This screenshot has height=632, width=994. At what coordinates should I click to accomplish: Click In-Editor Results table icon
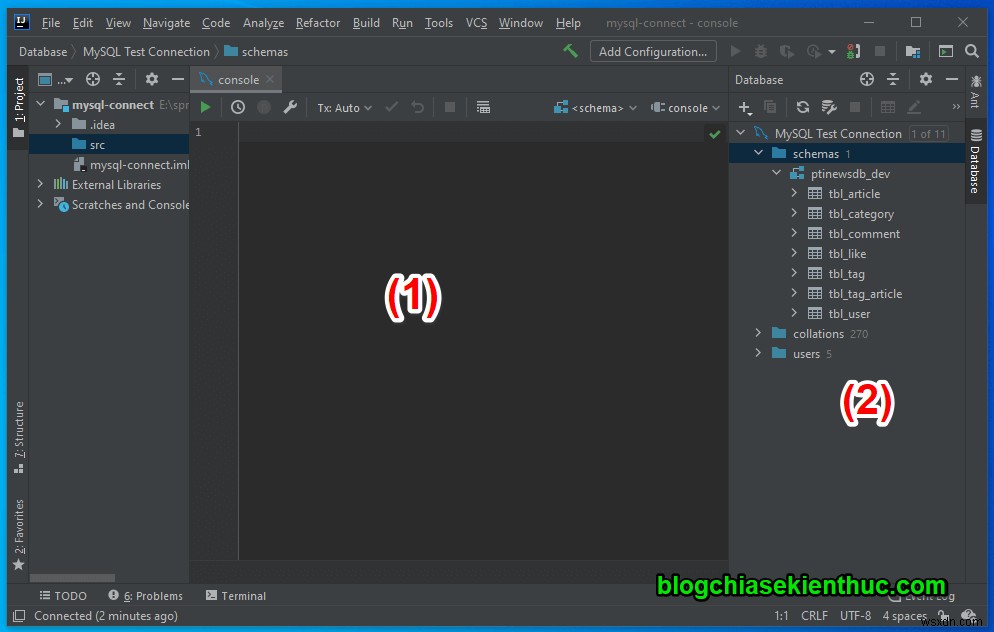click(483, 107)
